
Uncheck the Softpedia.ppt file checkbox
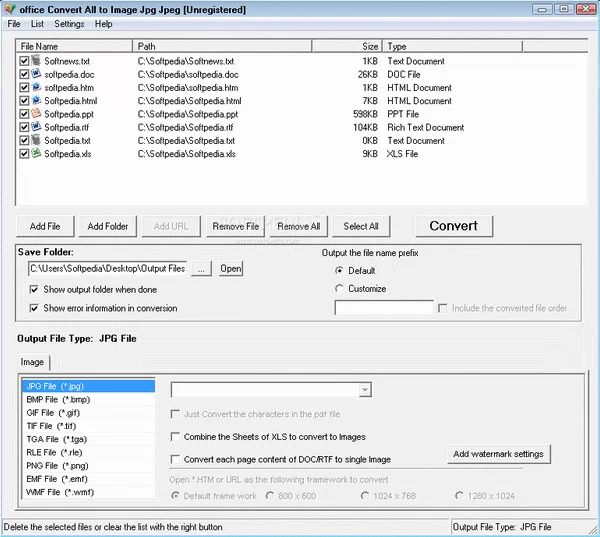pos(24,114)
